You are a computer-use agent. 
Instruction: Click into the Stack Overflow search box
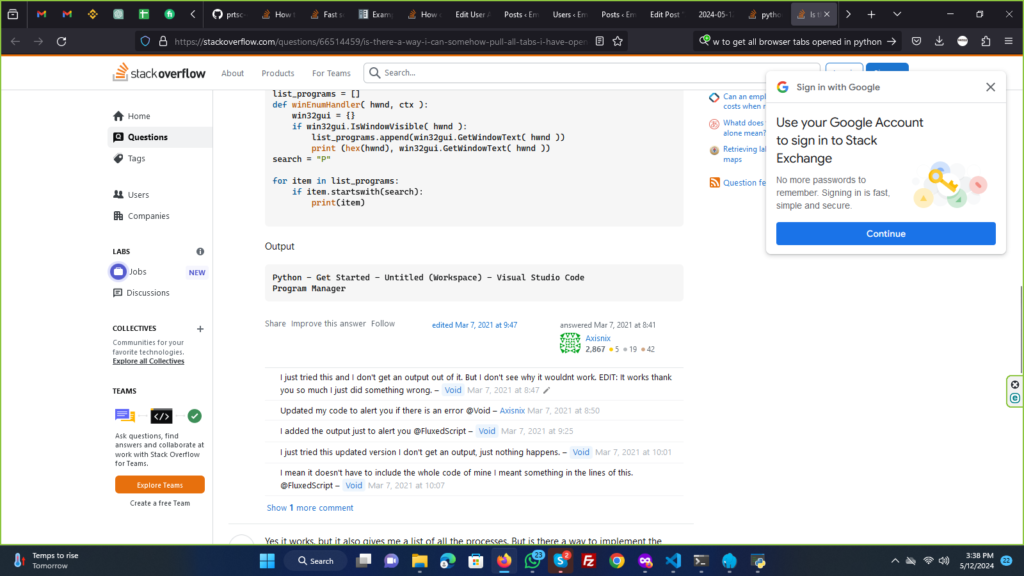tap(590, 73)
